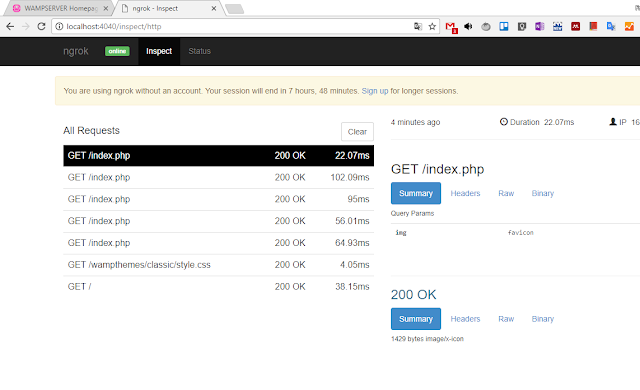Select the GET /index.php 95ms request
The image size is (640, 390).
[218, 199]
